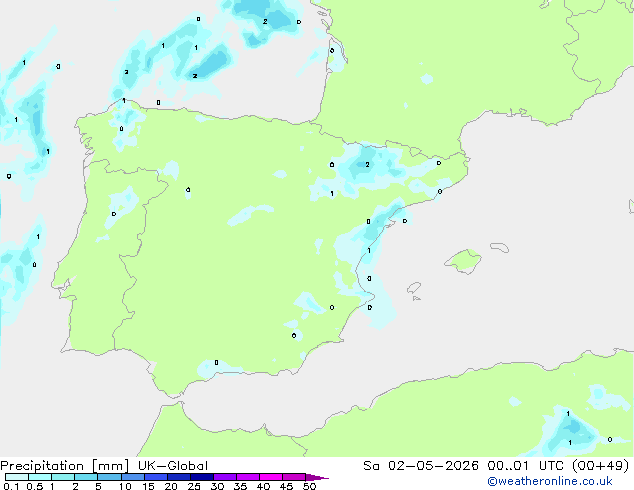Click the legend swatch between 0.1 and 0.5
The height and width of the screenshot is (490, 634).
point(17,477)
